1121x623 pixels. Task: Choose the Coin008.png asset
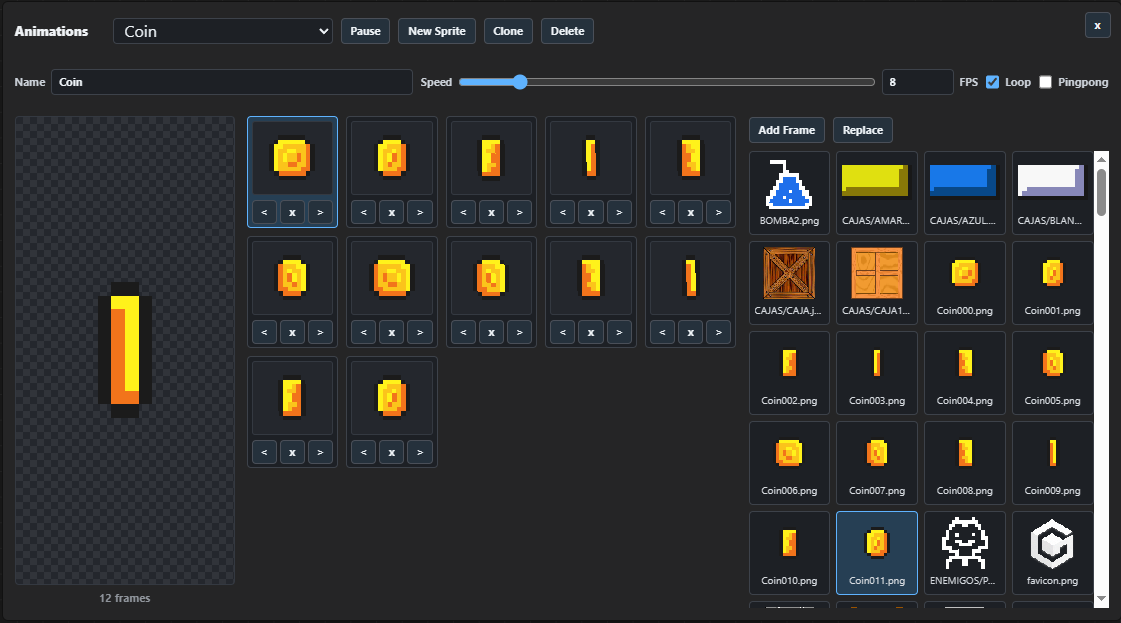coord(964,463)
